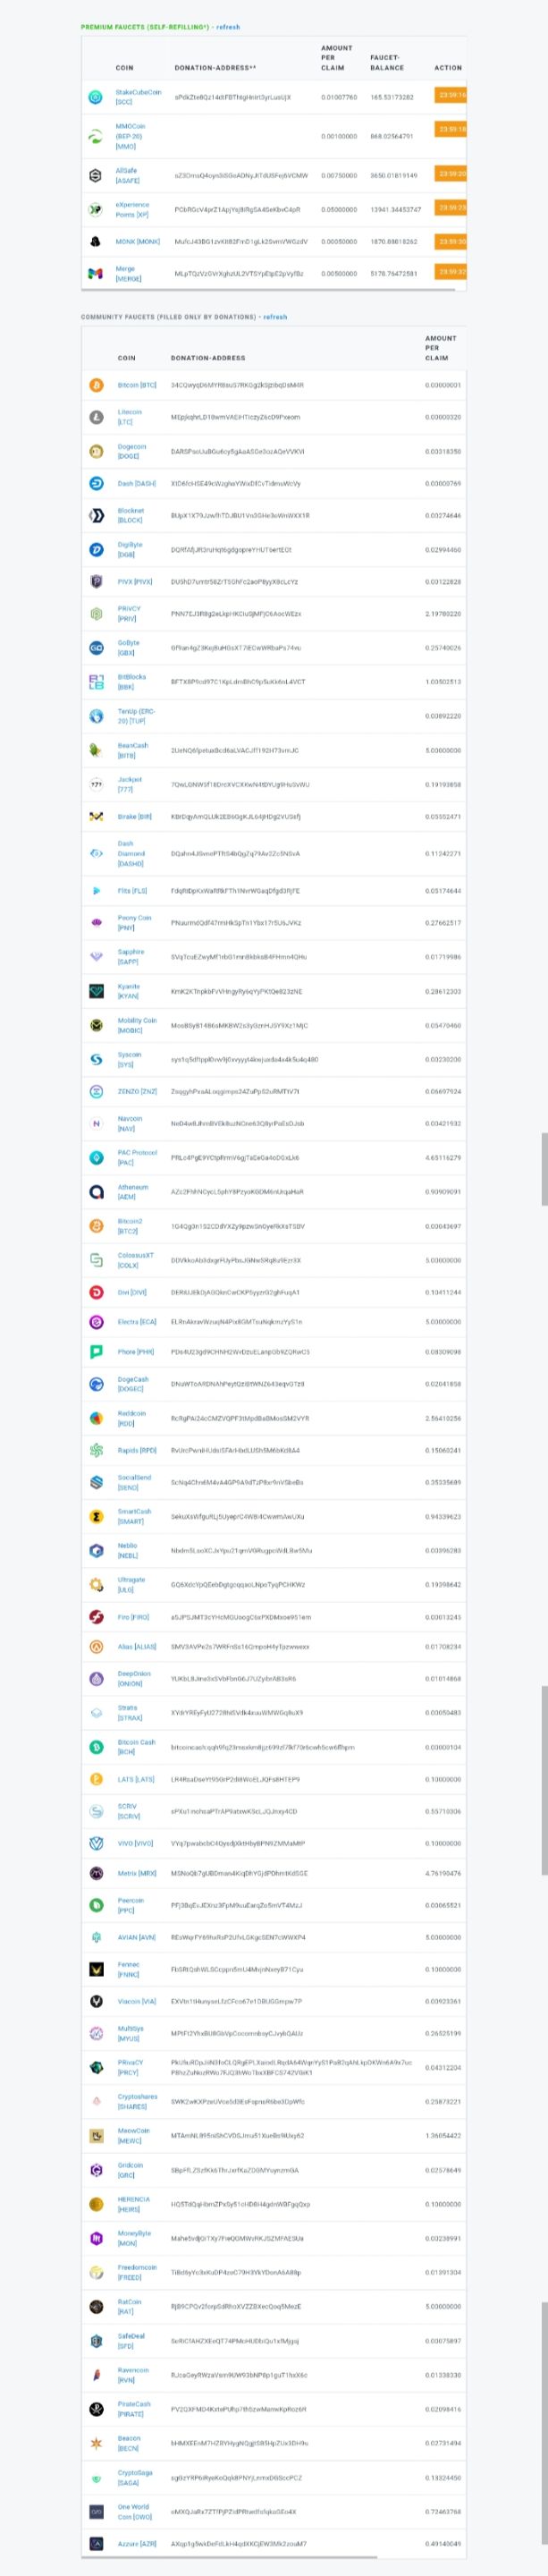
Task: Click the Peercoin coin icon
Action: click(97, 1905)
